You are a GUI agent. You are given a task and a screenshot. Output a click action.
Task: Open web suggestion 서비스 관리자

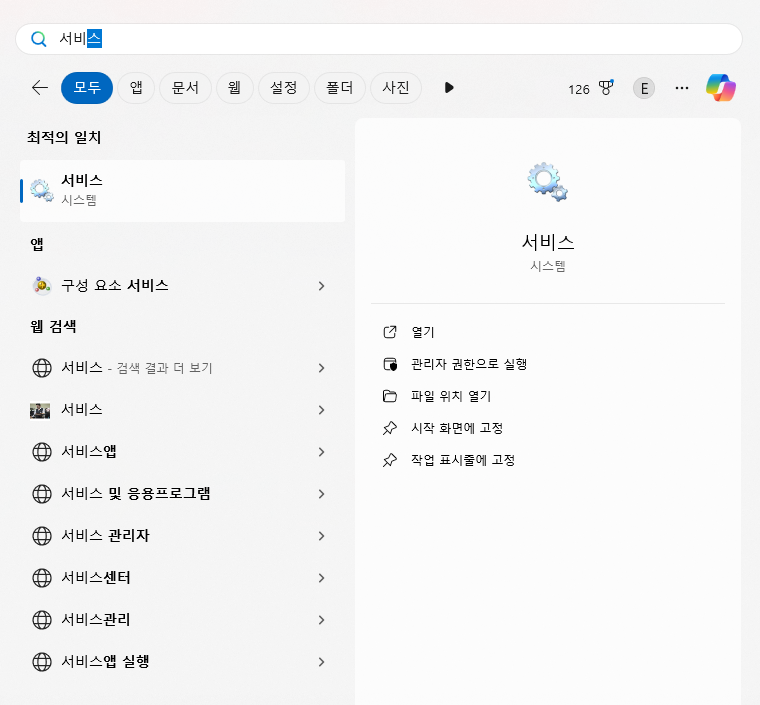click(x=182, y=536)
